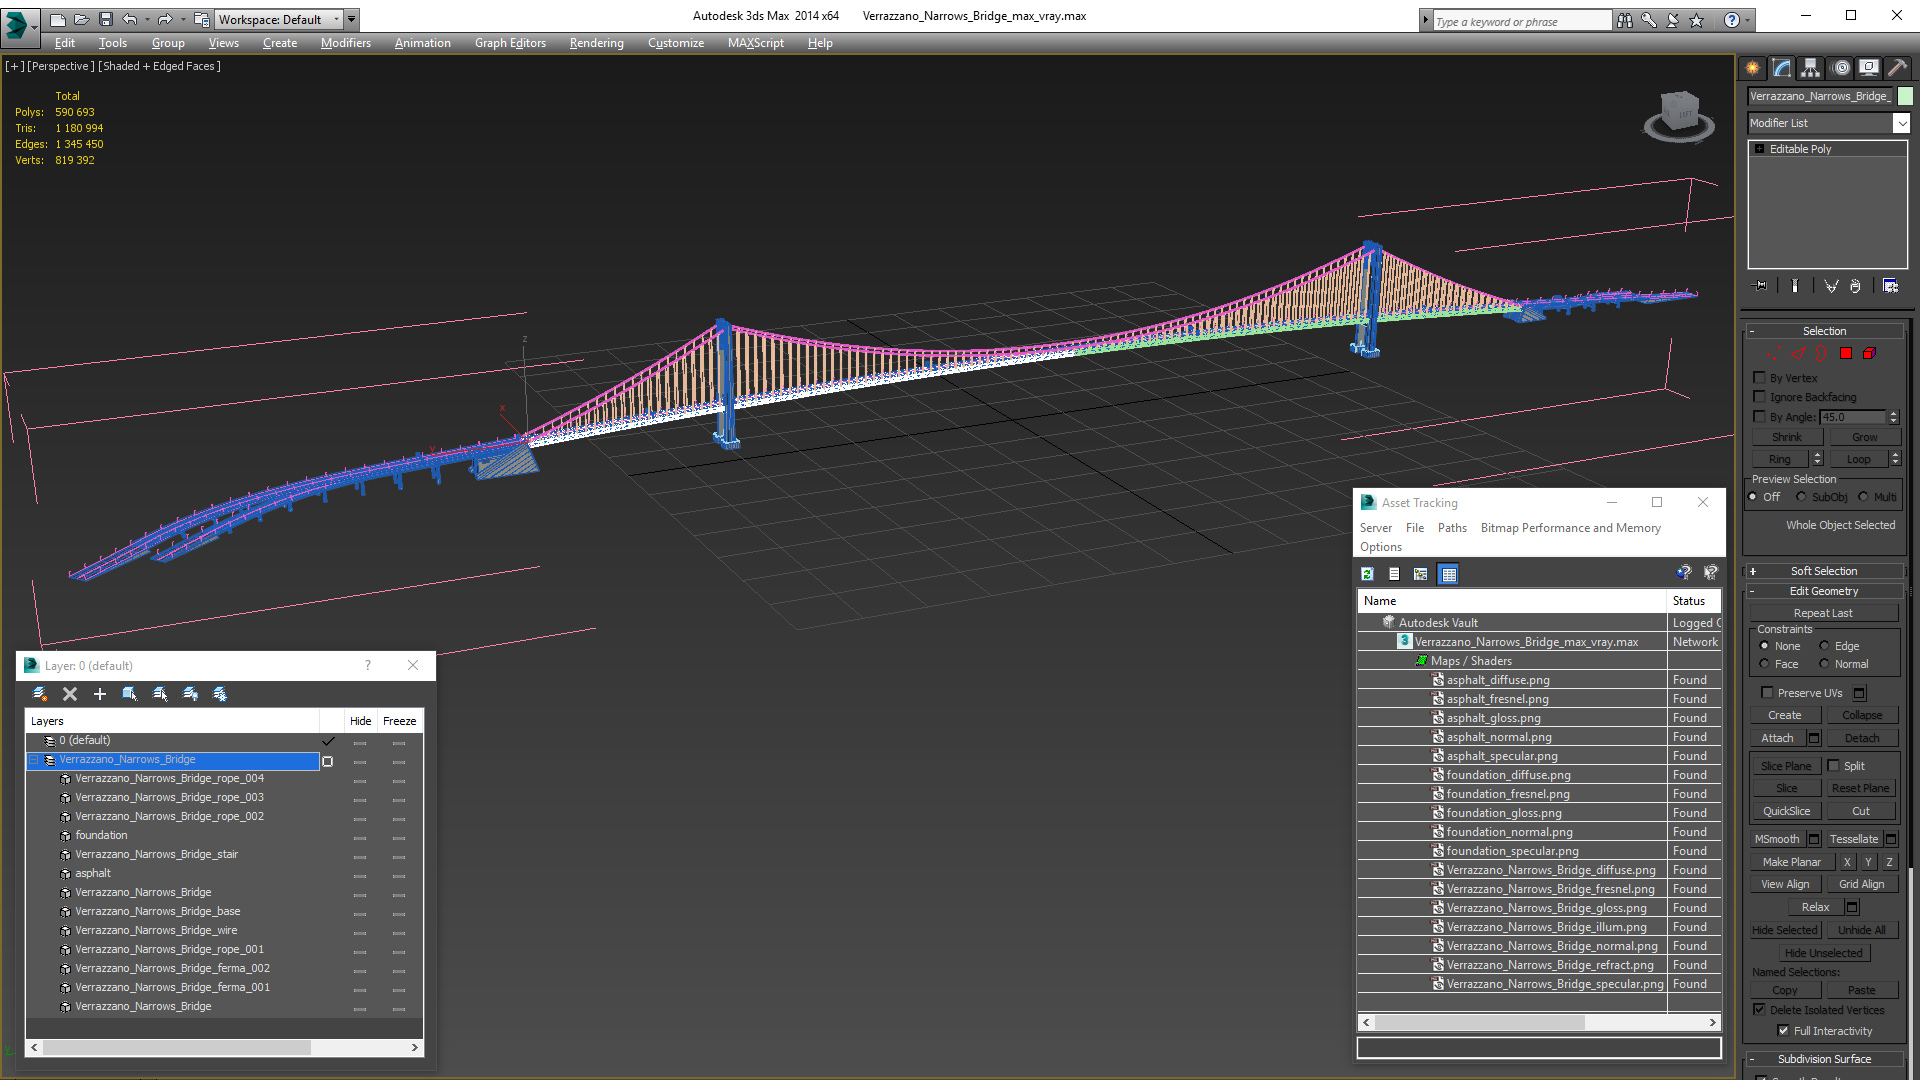Refresh the Asset Tracking list
The height and width of the screenshot is (1080, 1920).
coord(1367,574)
